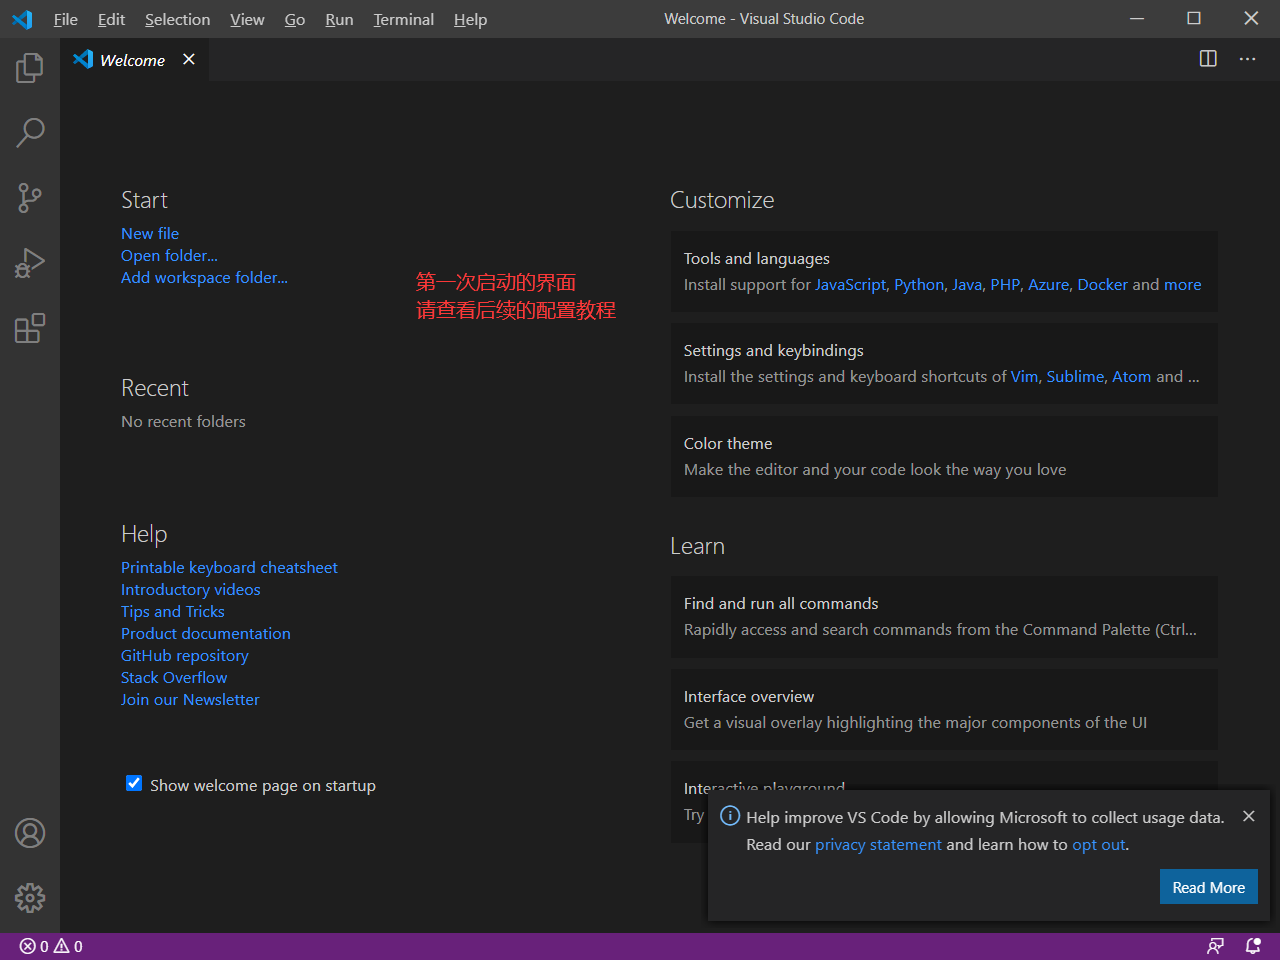Viewport: 1280px width, 960px height.
Task: Dismiss the usage data notification
Action: pos(1248,816)
